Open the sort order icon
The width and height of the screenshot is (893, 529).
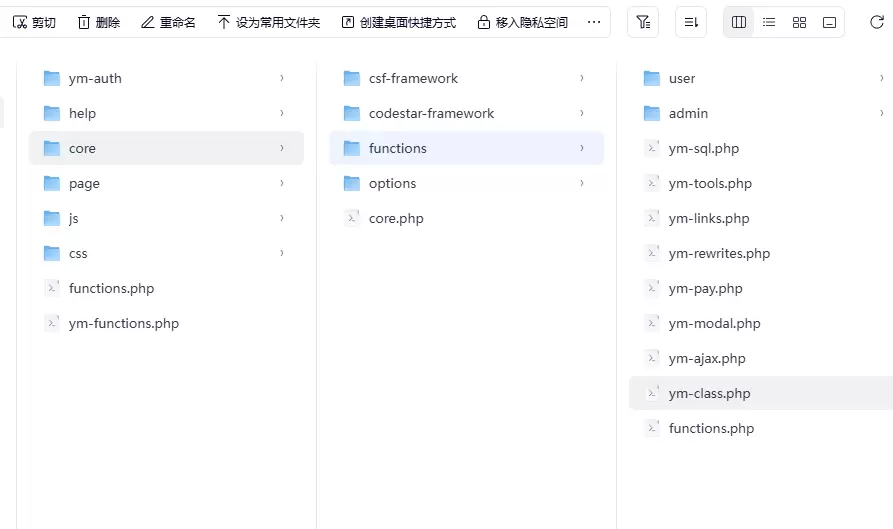coord(691,22)
